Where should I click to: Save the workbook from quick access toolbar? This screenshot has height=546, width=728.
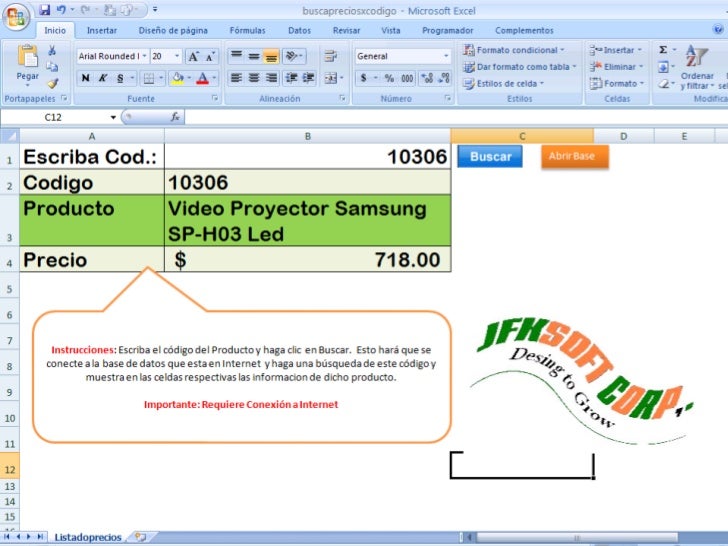pyautogui.click(x=45, y=10)
